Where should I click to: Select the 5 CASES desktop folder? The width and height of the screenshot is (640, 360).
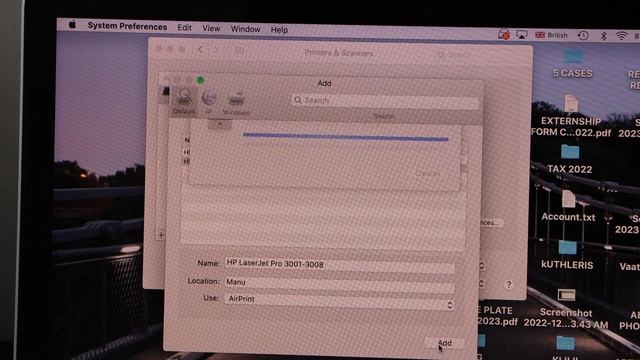(x=572, y=64)
